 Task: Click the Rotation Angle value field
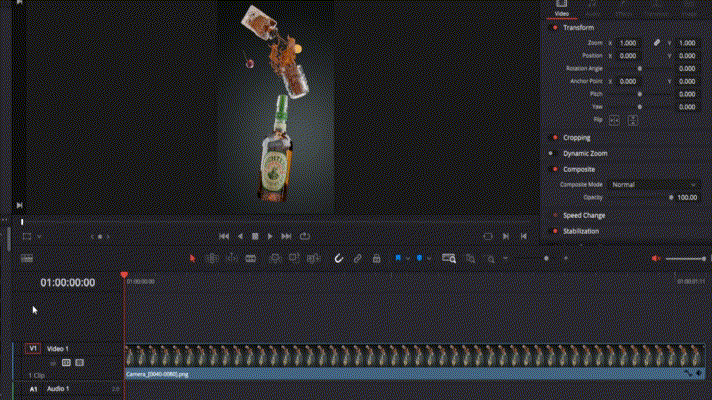[x=687, y=69]
